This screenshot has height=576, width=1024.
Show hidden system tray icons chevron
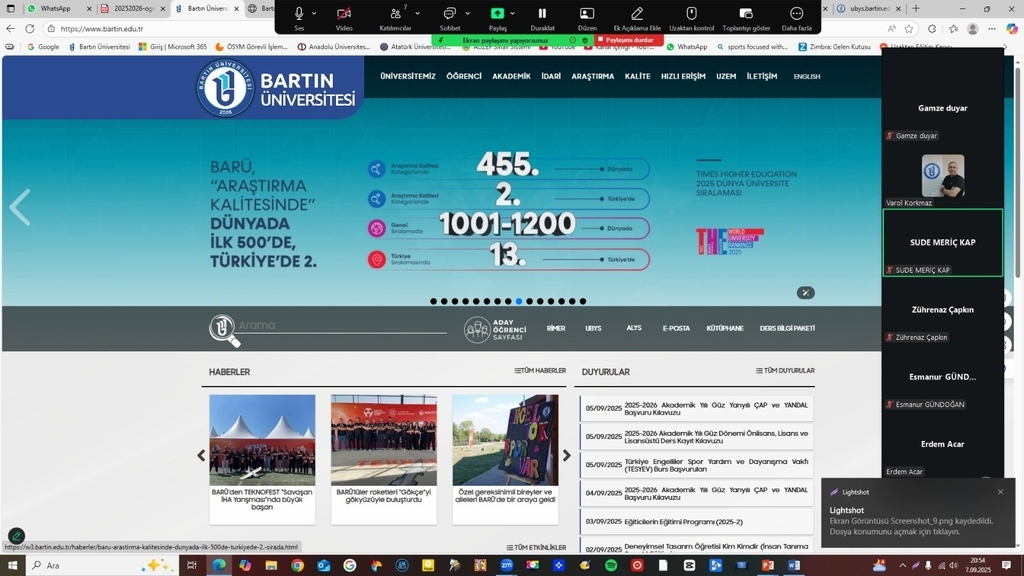(x=903, y=566)
